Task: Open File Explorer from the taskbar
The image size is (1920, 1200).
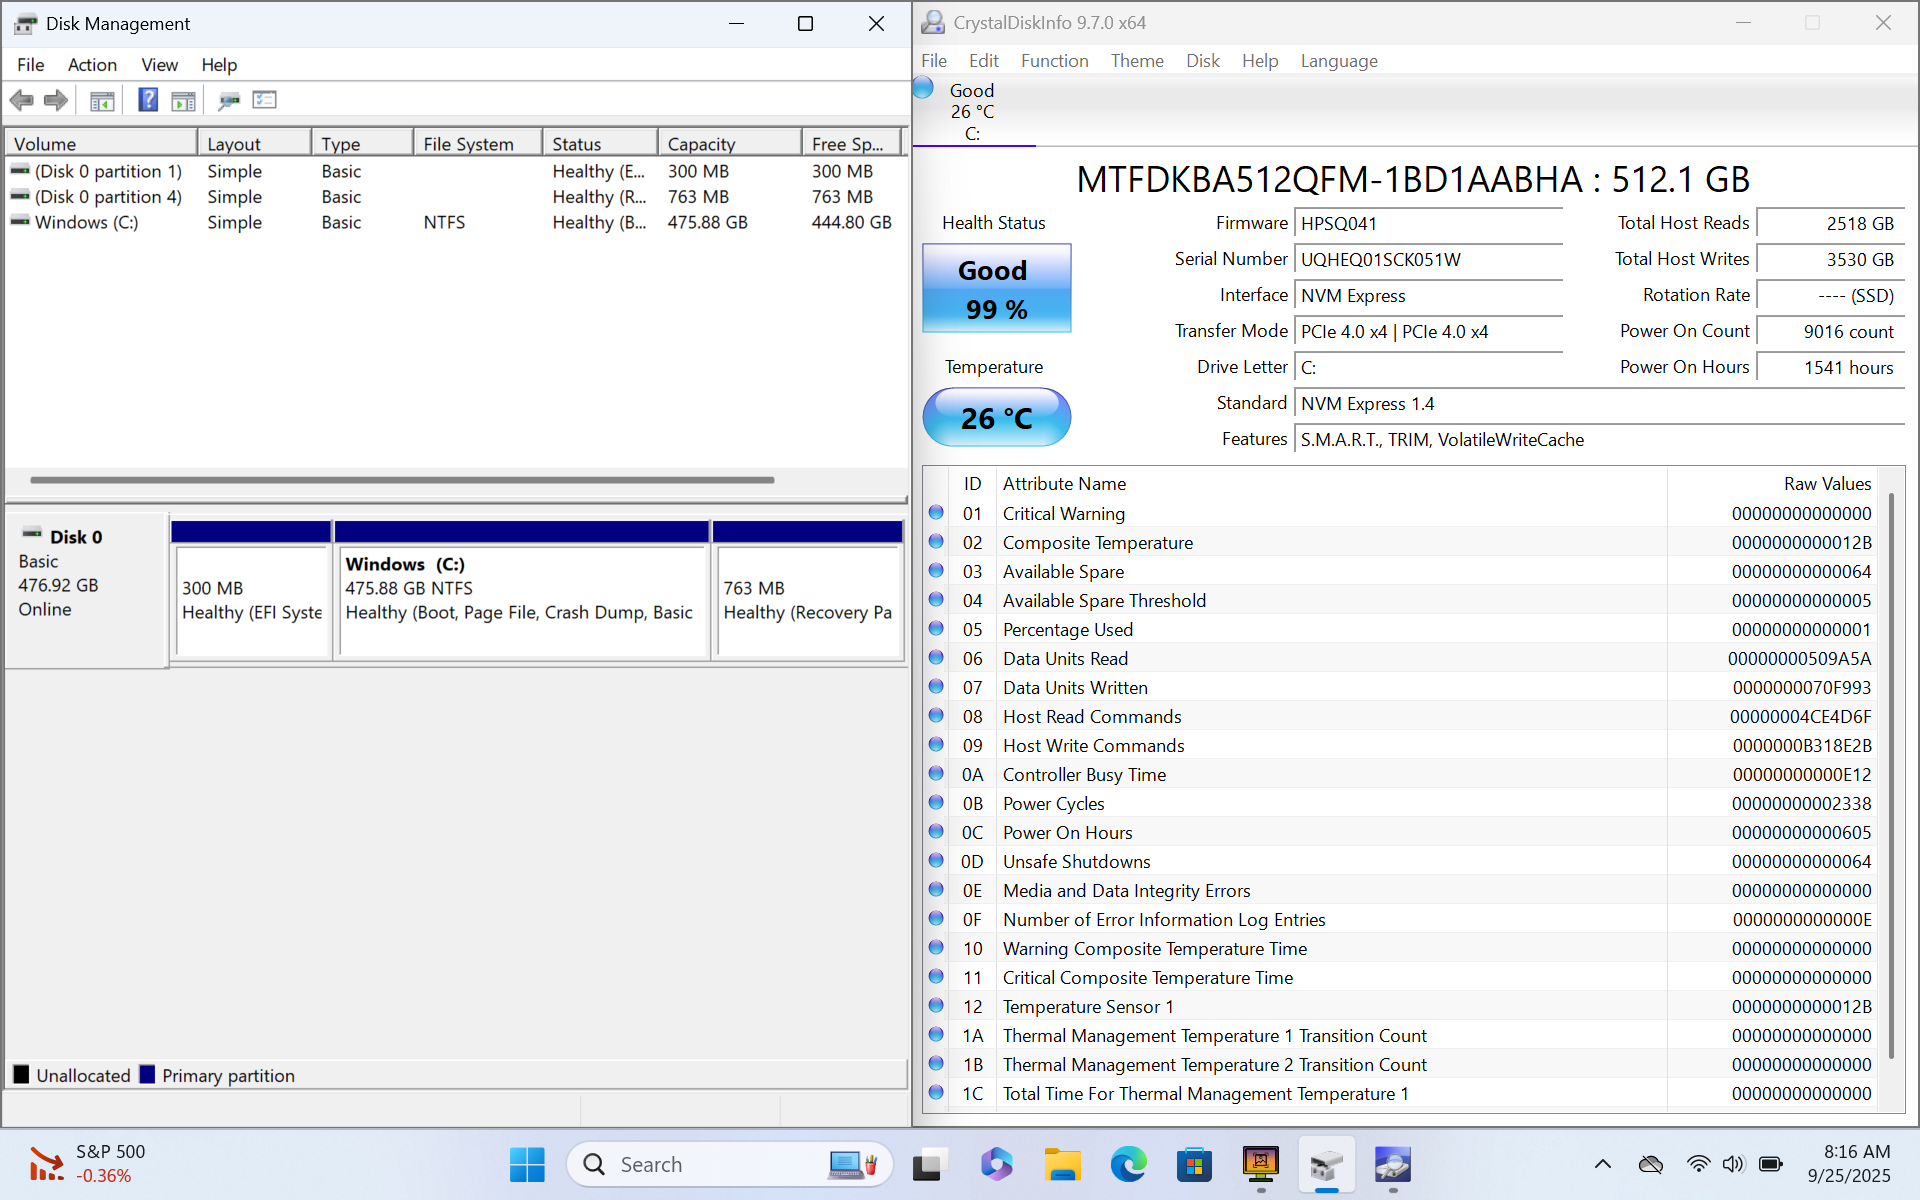Action: coord(1062,1165)
